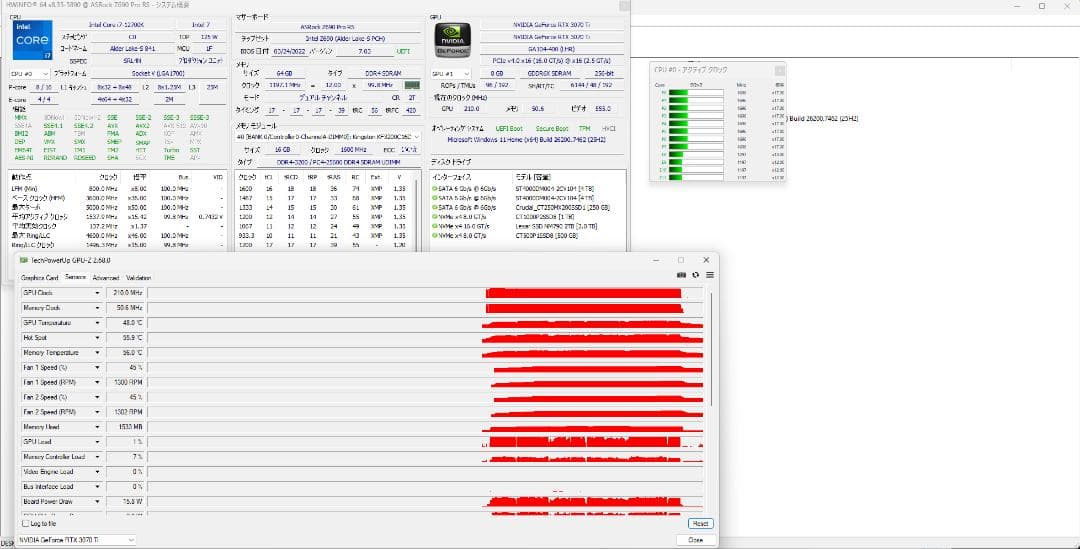
Task: Open the Validation tab
Action: tap(138, 278)
